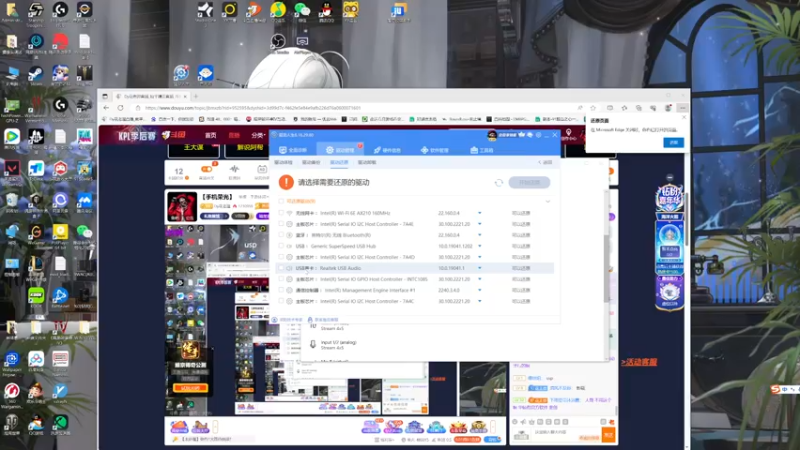Open the QQ penguin desktop icon
Image resolution: width=800 pixels, height=450 pixels.
click(326, 12)
